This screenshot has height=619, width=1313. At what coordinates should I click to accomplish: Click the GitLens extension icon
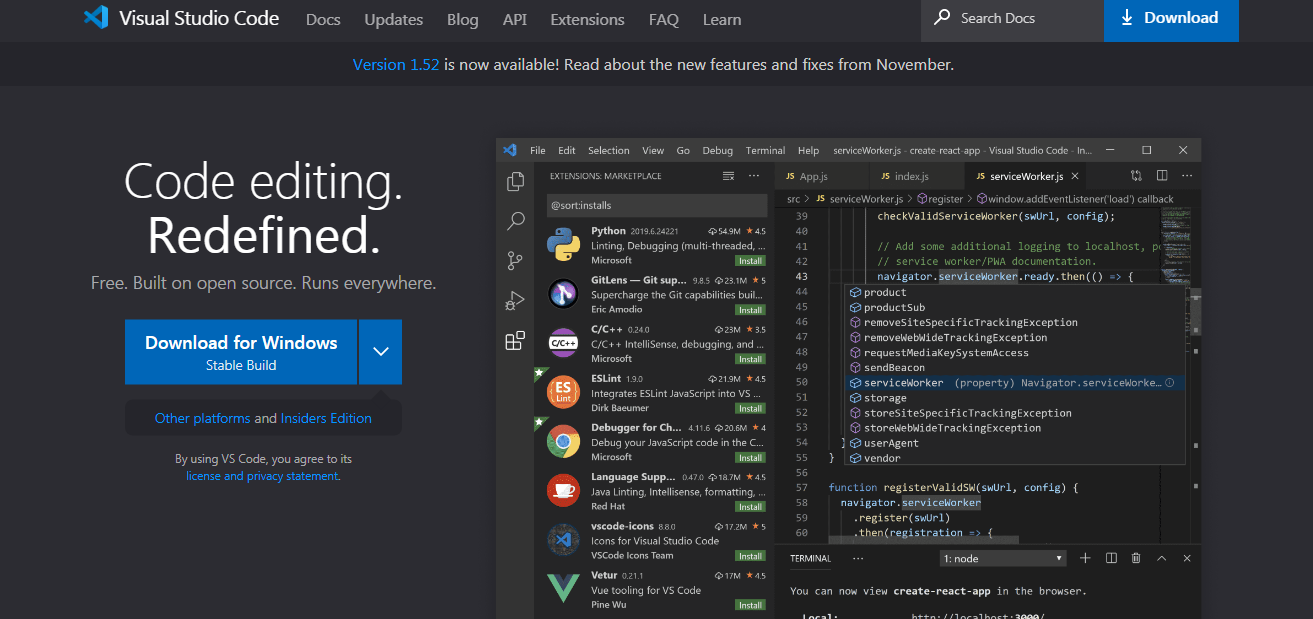[564, 294]
